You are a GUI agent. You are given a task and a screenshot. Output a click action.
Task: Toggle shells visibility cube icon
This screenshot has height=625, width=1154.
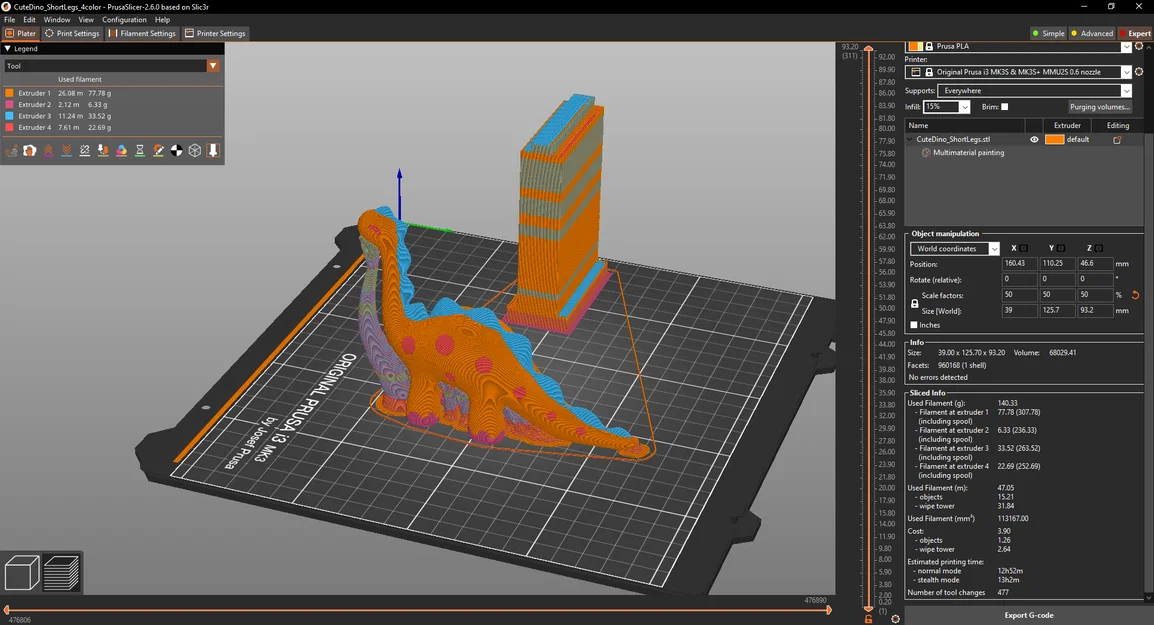pos(195,150)
